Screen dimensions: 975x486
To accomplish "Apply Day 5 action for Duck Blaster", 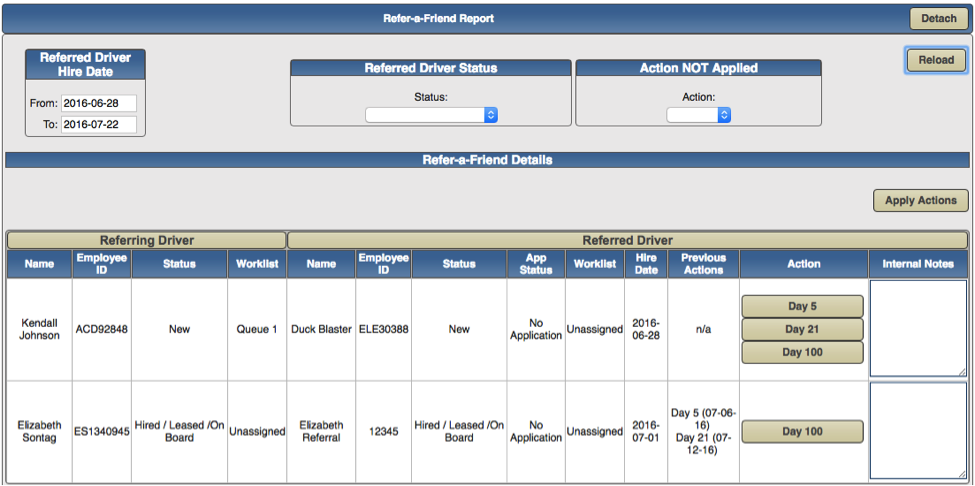I will (802, 306).
